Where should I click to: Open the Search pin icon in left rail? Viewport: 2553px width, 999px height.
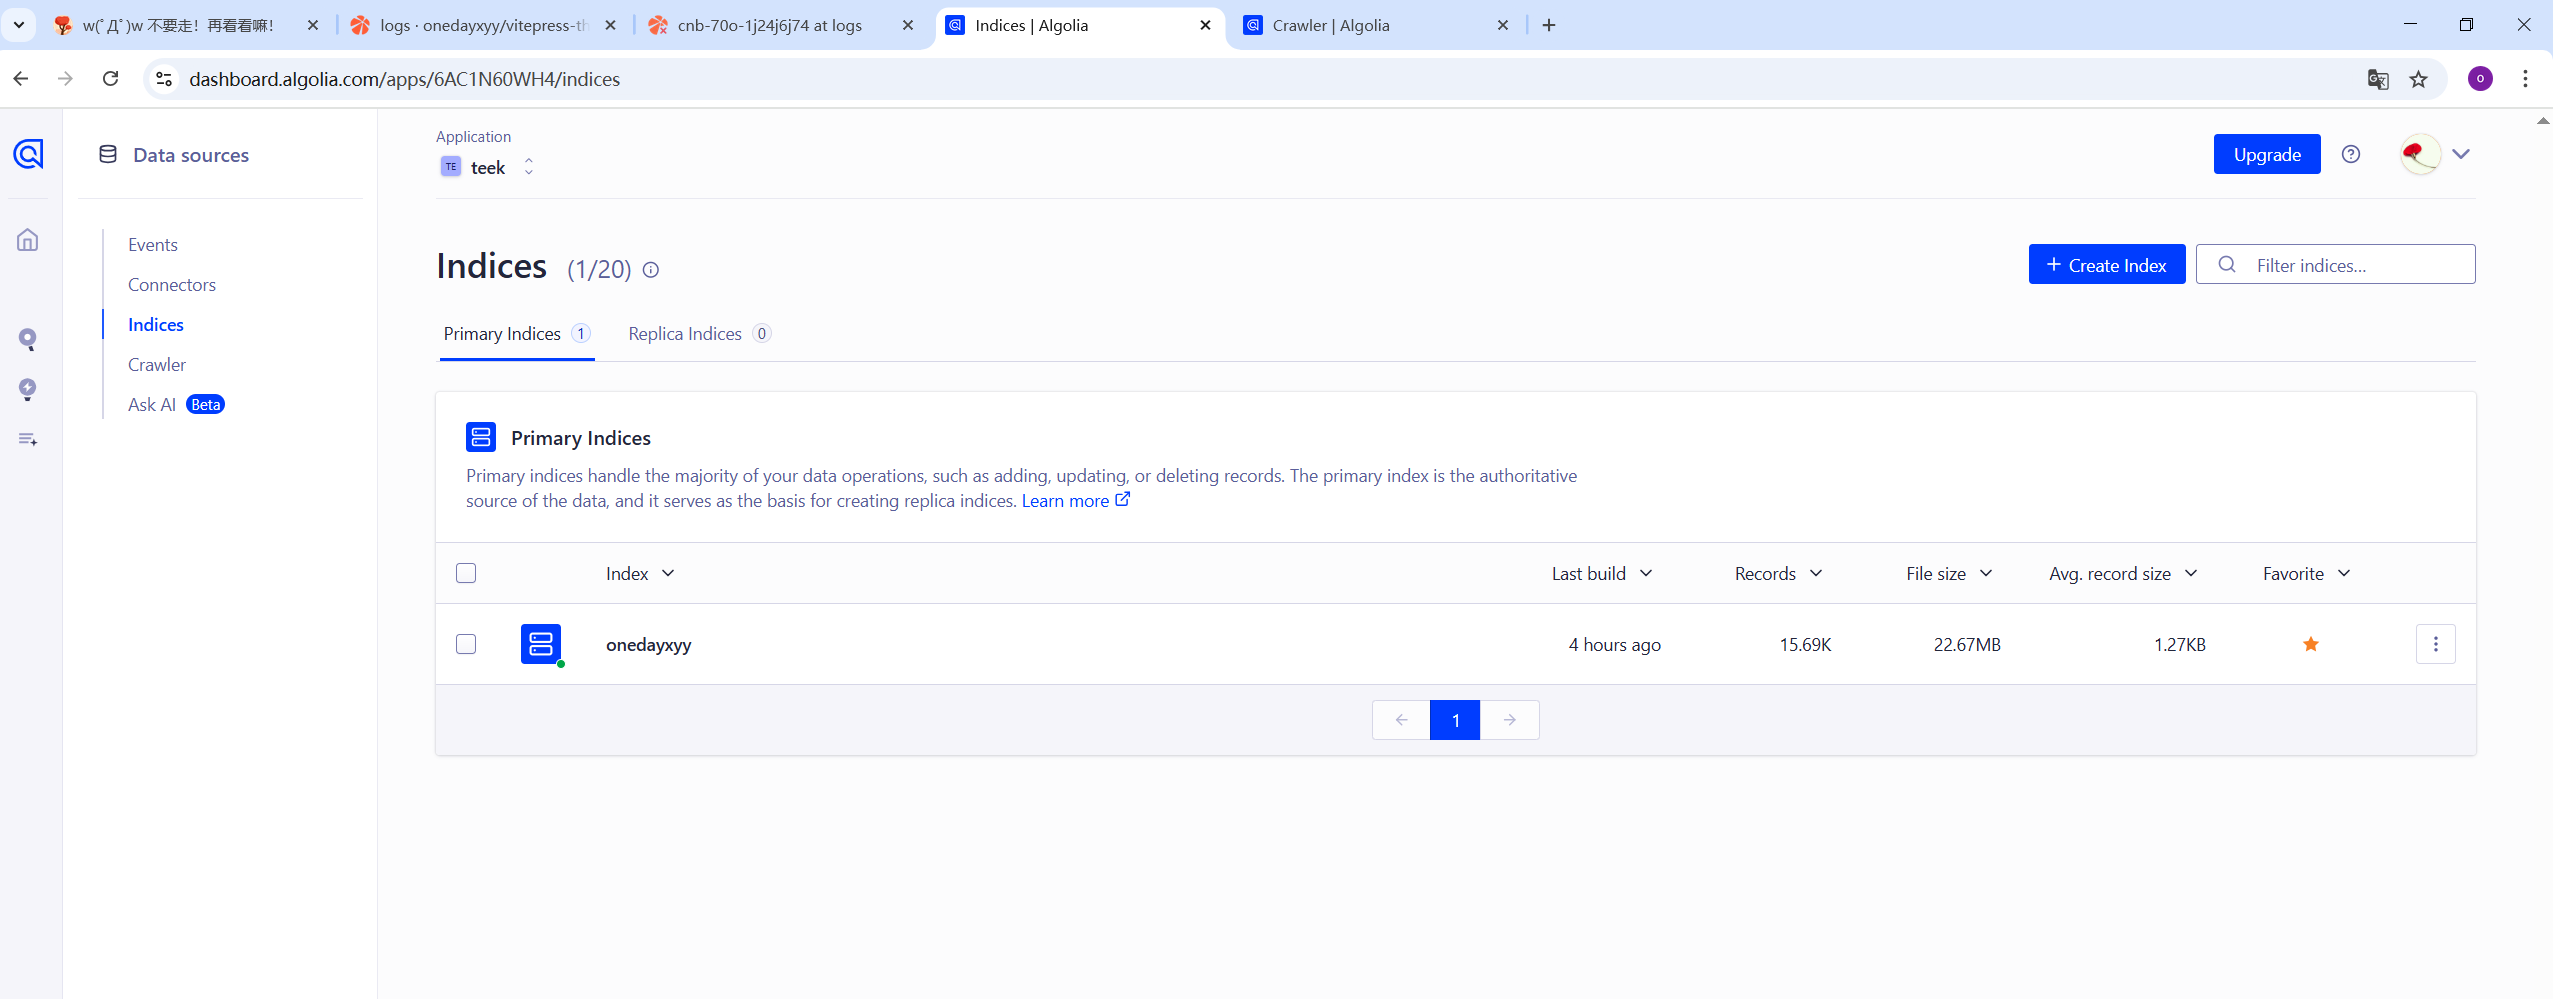tap(28, 340)
